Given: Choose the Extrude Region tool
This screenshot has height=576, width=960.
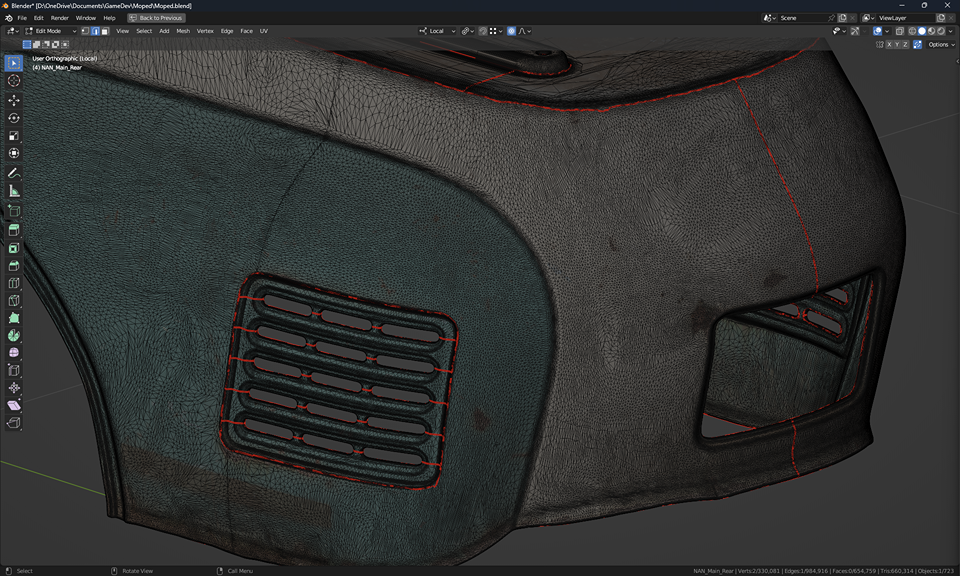Looking at the screenshot, I should [14, 230].
